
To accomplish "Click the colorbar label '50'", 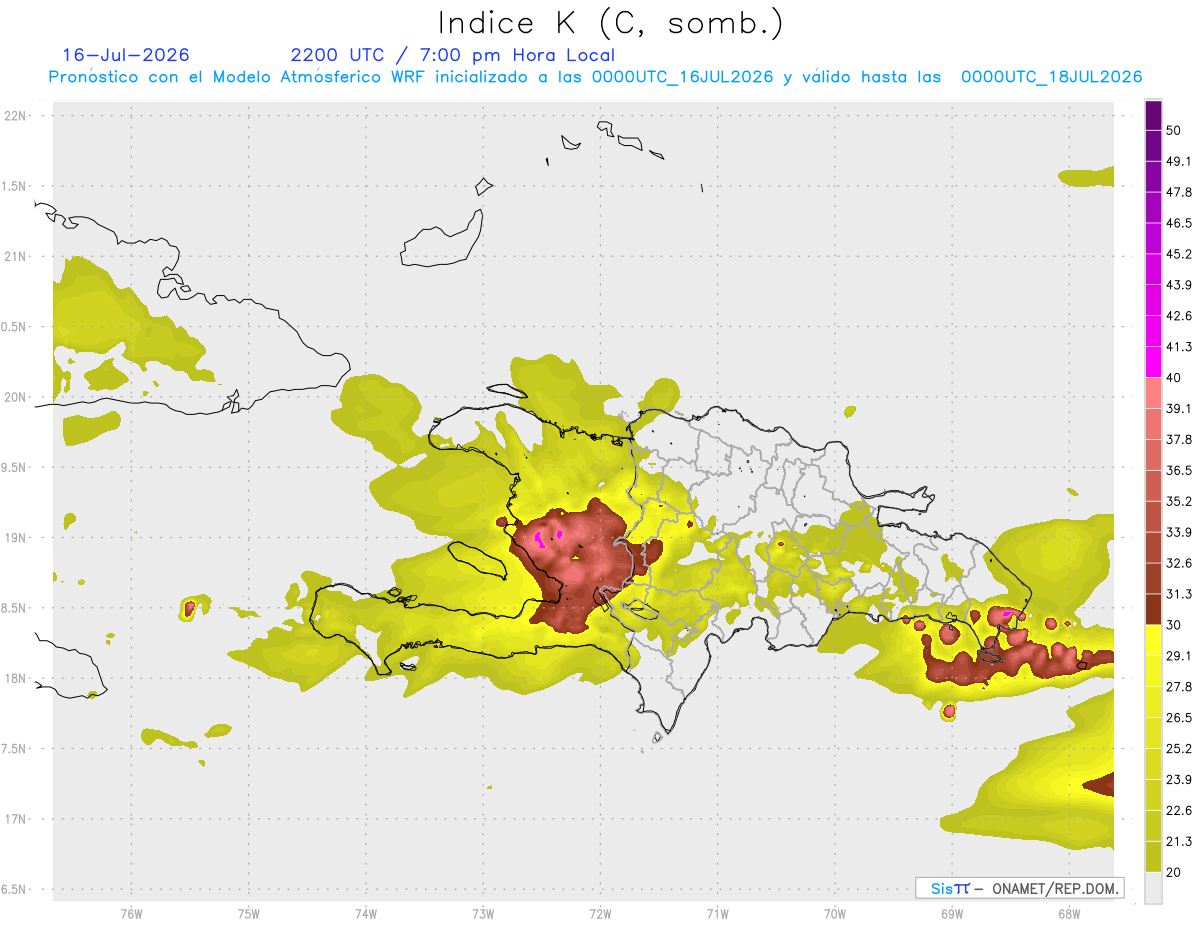I will [x=1174, y=131].
